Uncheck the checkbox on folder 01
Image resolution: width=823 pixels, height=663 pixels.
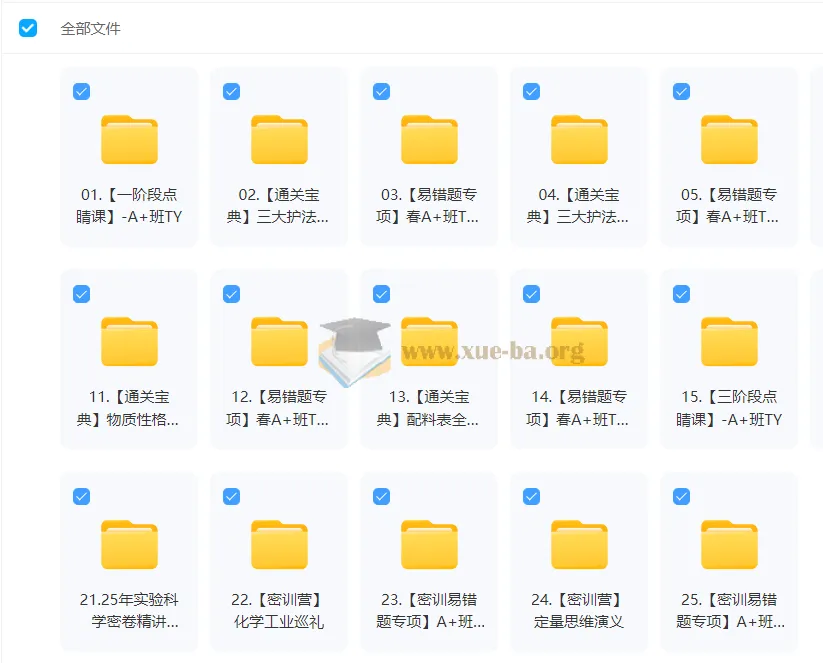pos(82,92)
